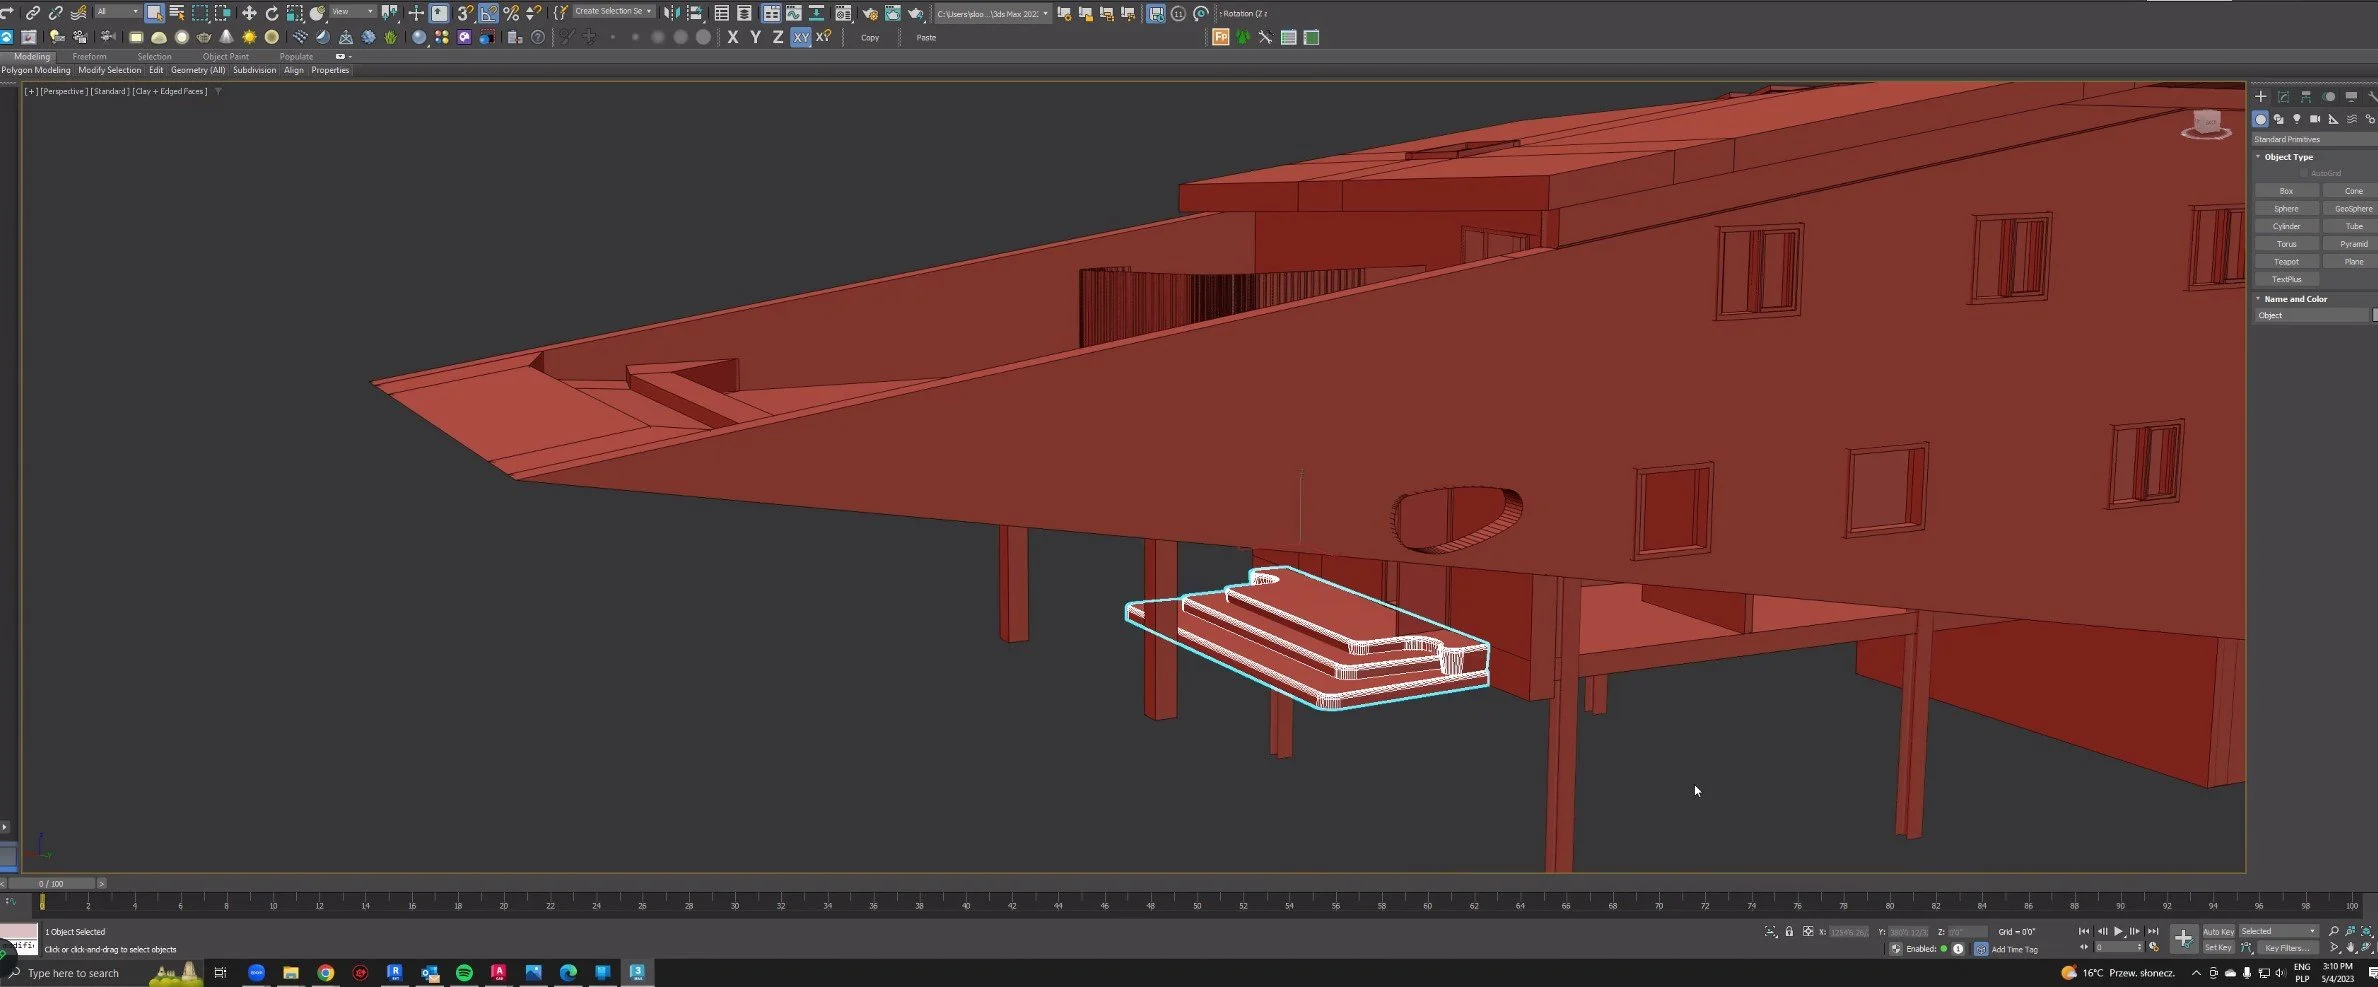Collapse the Name and Color rollout

2295,299
